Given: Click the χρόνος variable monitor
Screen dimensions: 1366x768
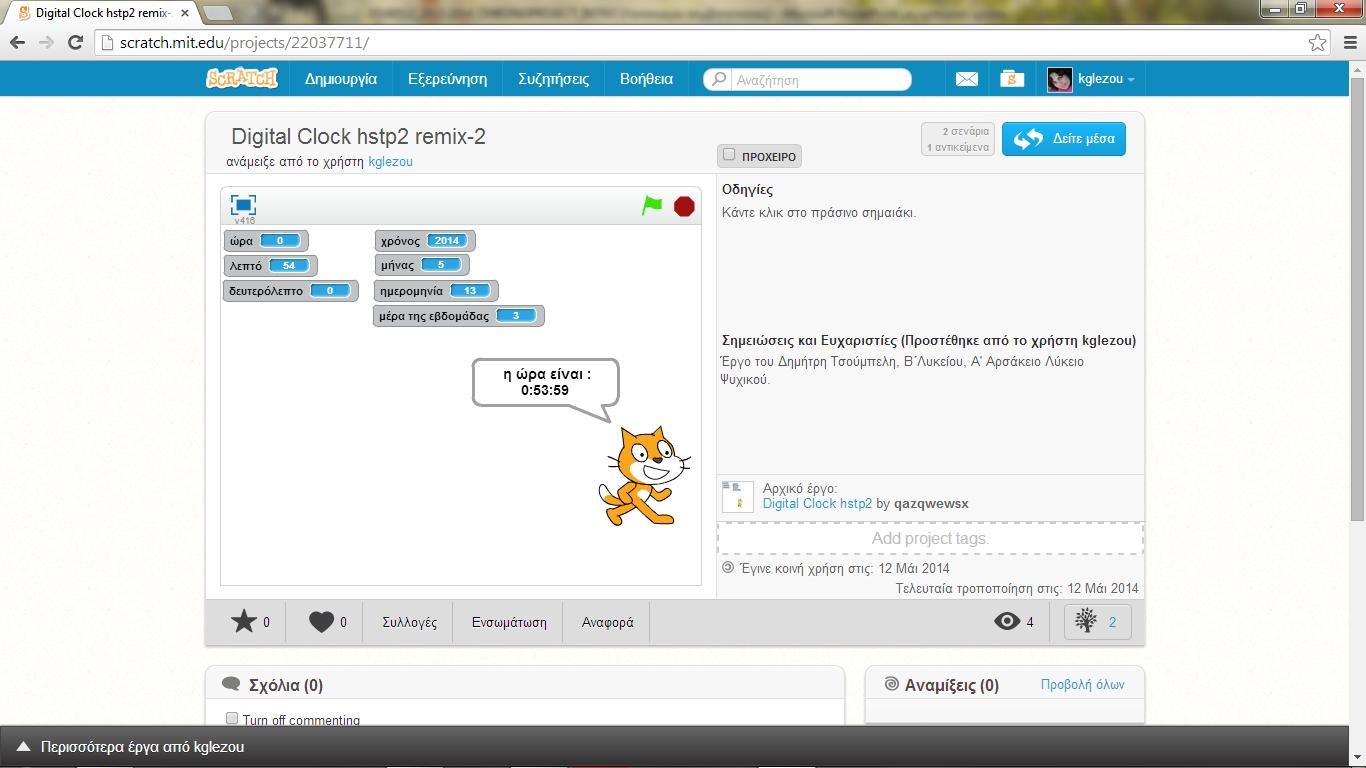Looking at the screenshot, I should (425, 241).
